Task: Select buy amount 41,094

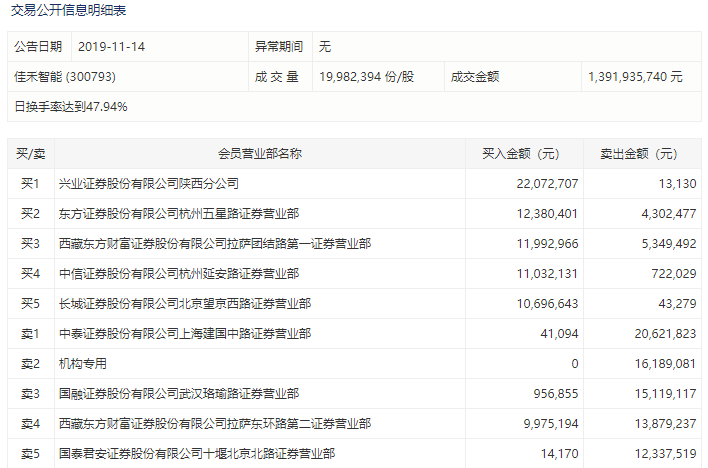Action: (x=559, y=334)
